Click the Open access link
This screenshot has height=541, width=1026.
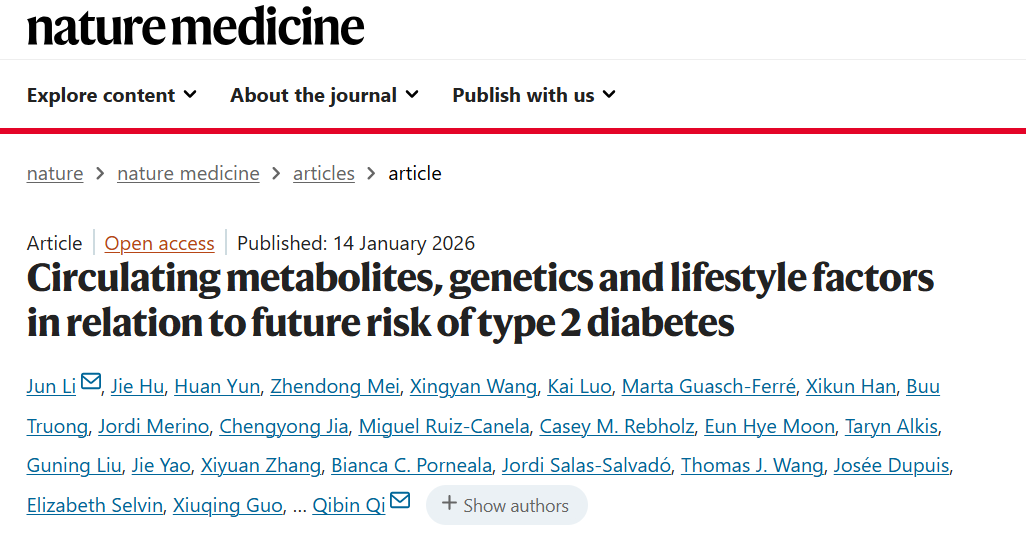tap(159, 243)
